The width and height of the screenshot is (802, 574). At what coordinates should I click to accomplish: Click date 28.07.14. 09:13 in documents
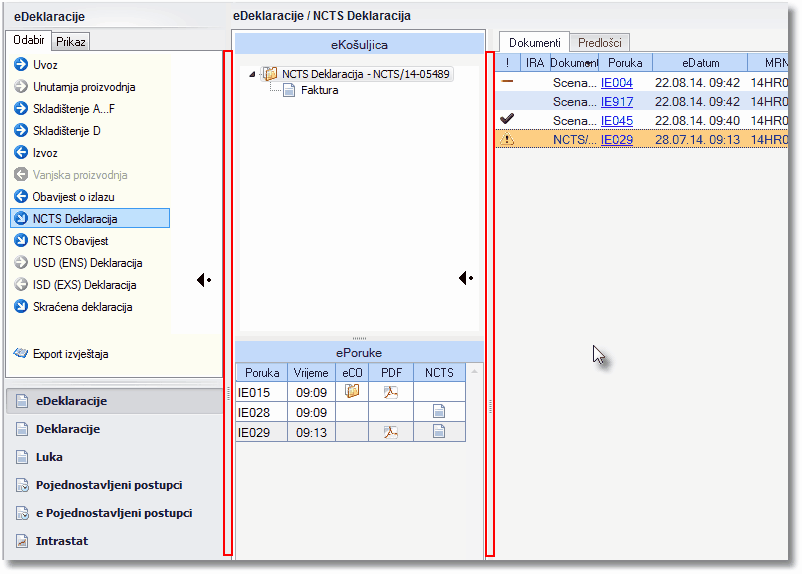coord(697,140)
